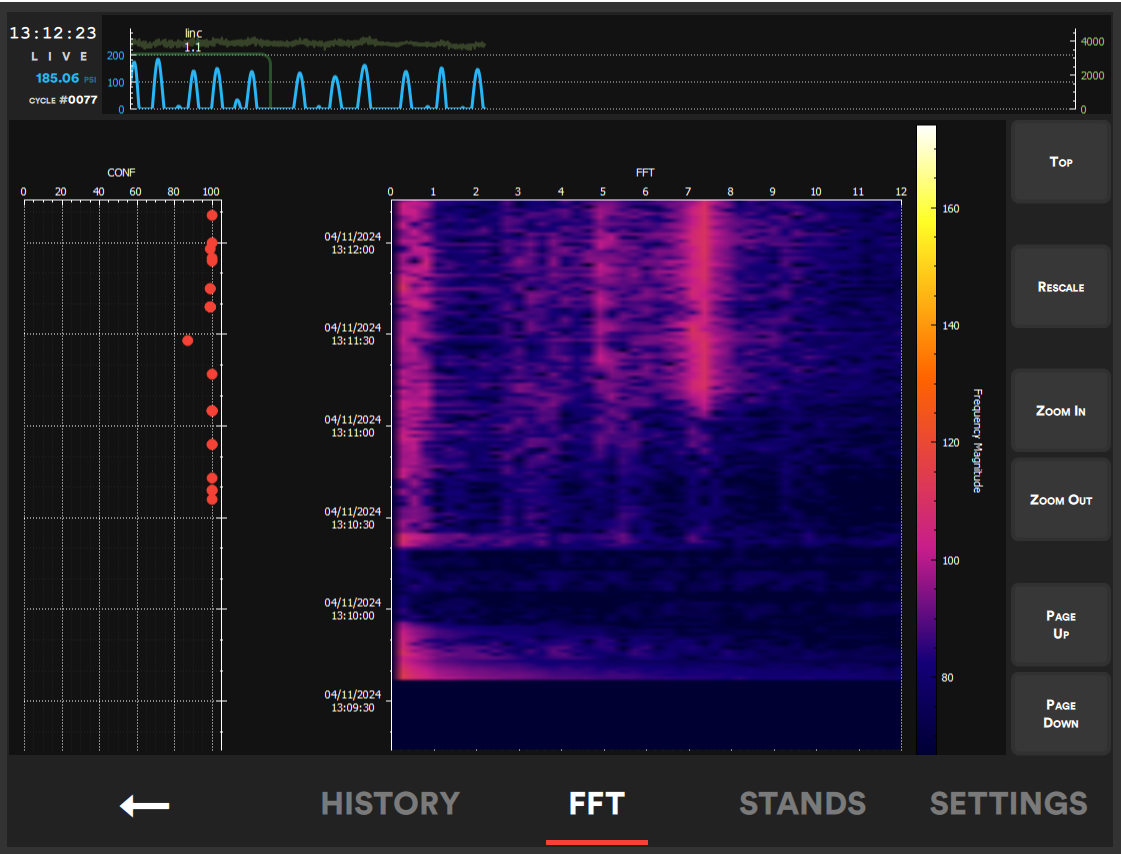Click the Frequency Magnitude color scale bar
Image resolution: width=1121 pixels, height=854 pixels.
tap(927, 440)
